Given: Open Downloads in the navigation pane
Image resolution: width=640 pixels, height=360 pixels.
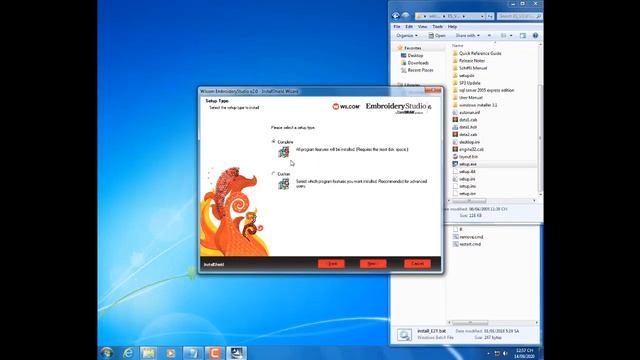Looking at the screenshot, I should pos(418,63).
